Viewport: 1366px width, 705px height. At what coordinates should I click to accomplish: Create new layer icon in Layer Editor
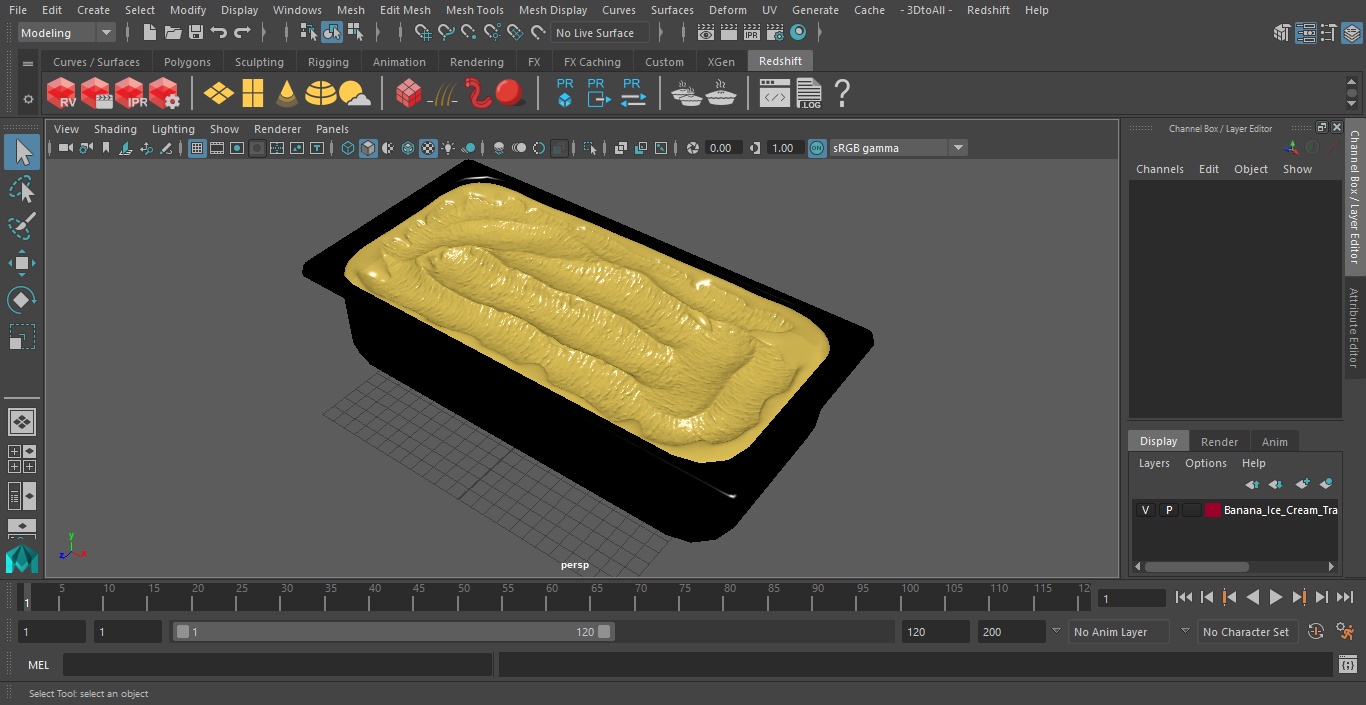coord(1302,484)
